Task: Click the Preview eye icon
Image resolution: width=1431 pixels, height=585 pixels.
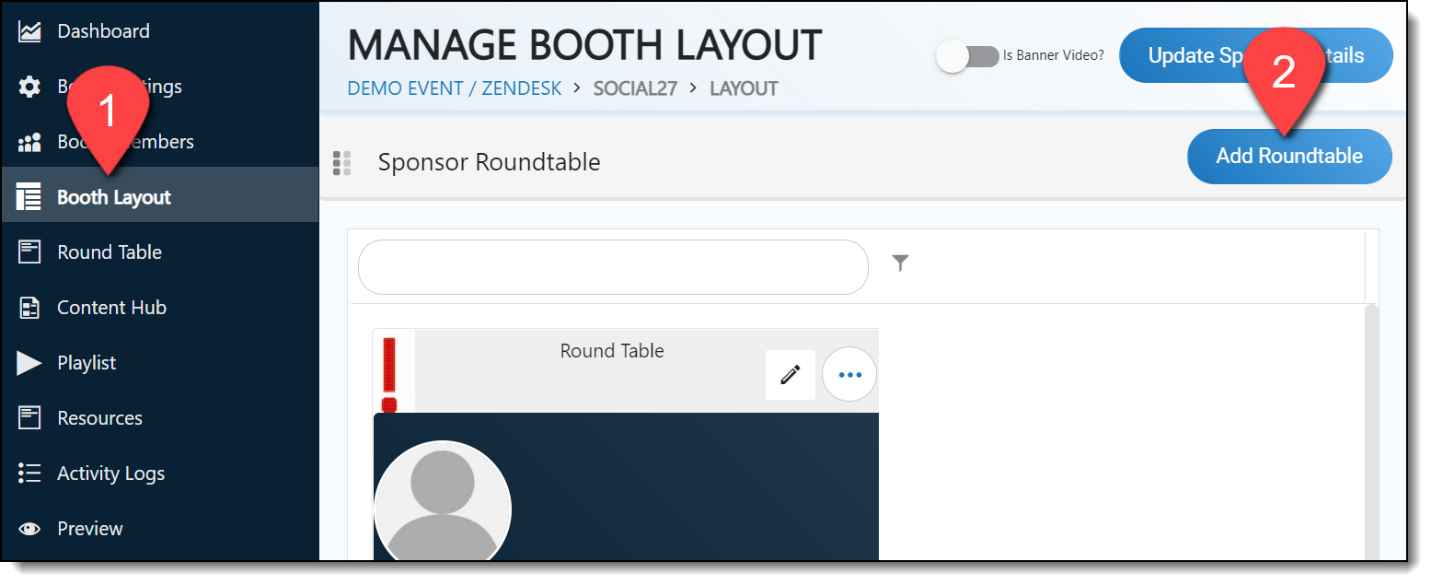Action: click(30, 529)
